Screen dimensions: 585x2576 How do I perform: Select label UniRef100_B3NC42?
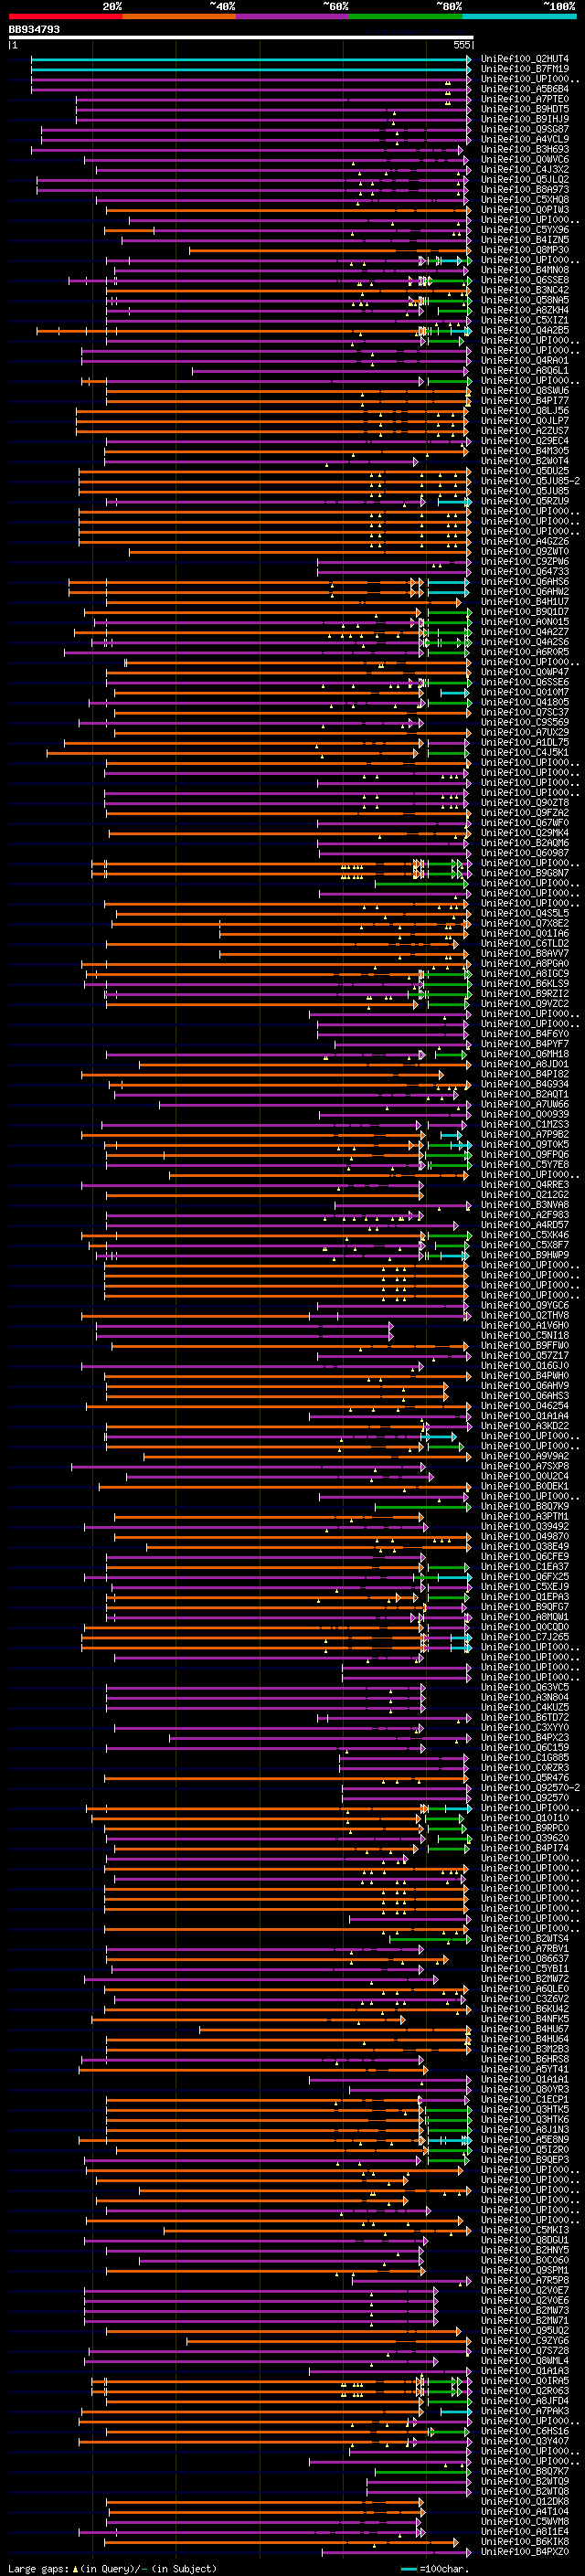click(524, 290)
